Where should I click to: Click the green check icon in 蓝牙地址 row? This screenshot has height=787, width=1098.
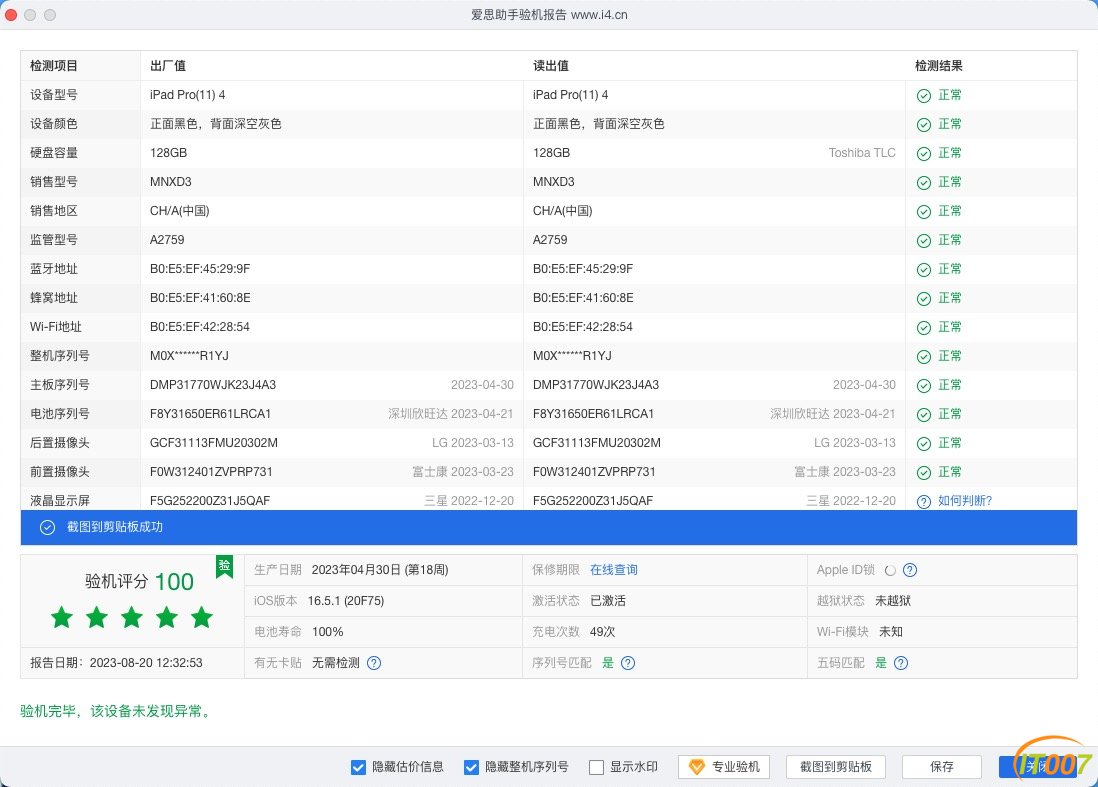[924, 270]
